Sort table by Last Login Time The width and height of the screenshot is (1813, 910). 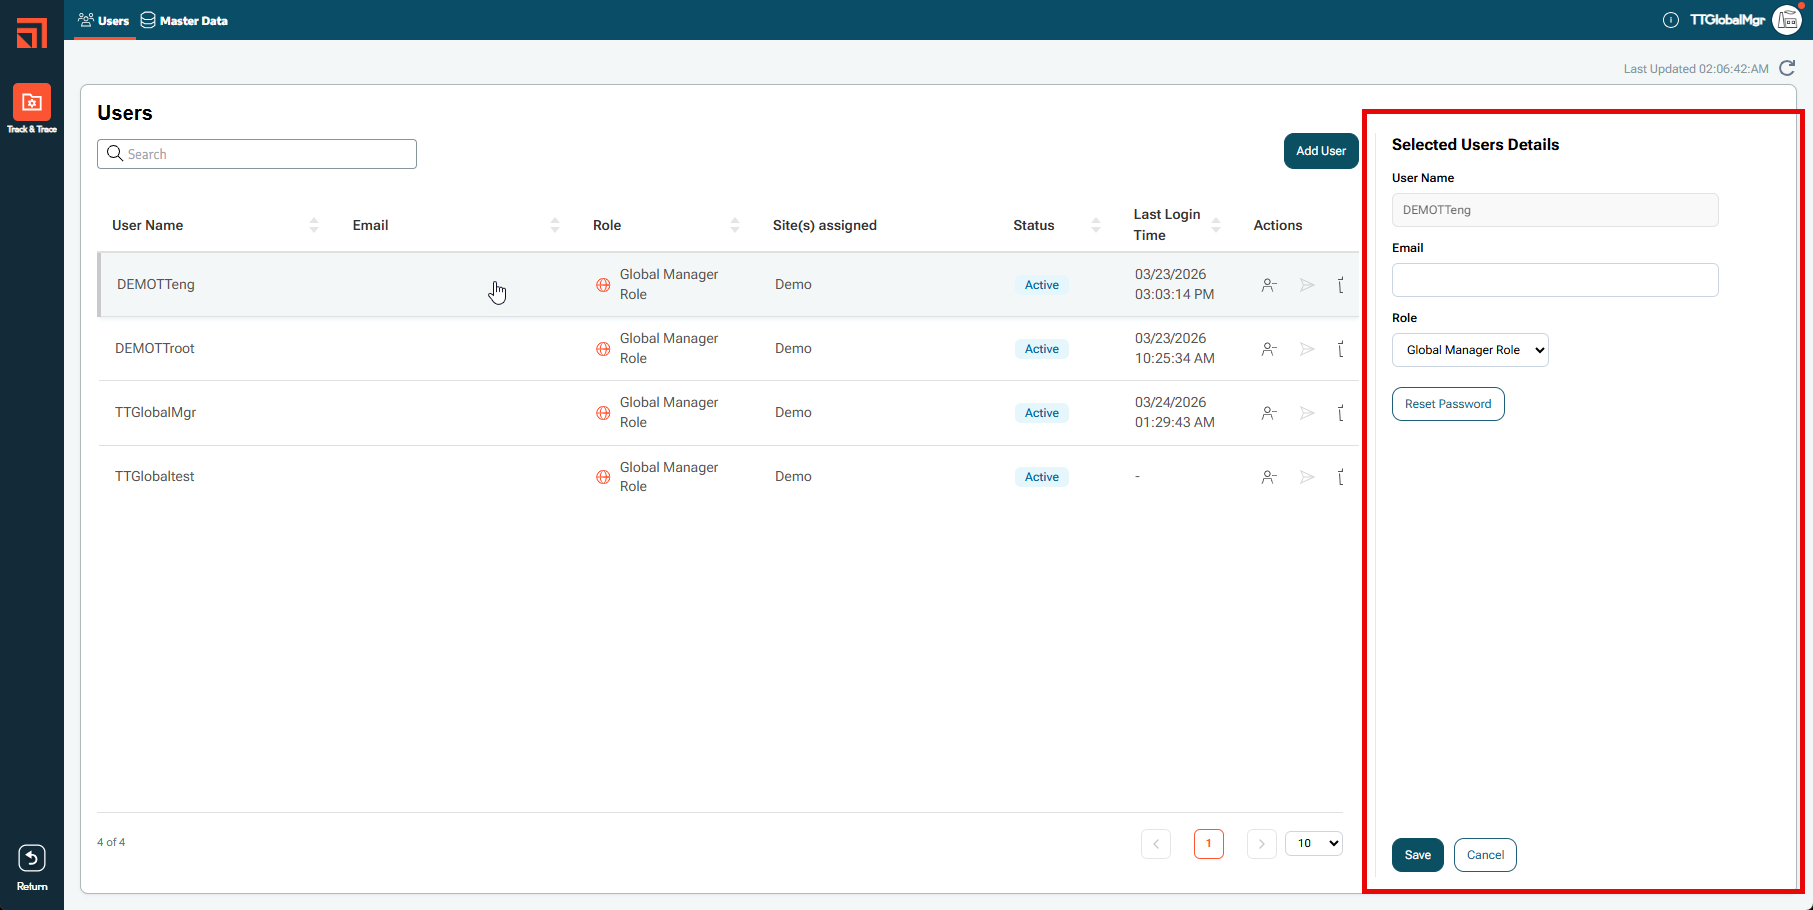coord(1216,225)
